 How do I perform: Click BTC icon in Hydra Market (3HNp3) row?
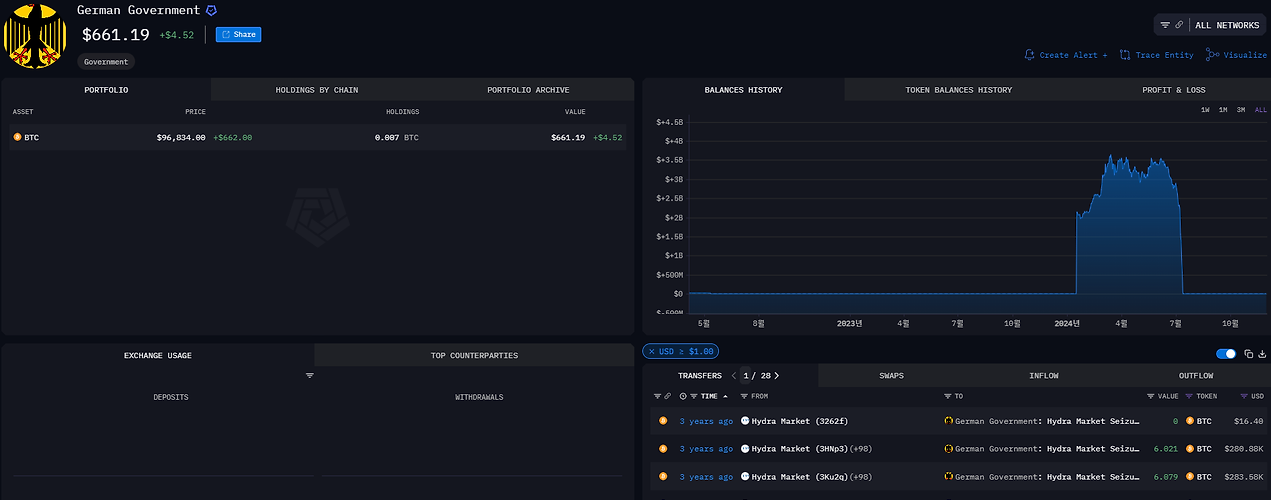tap(663, 449)
